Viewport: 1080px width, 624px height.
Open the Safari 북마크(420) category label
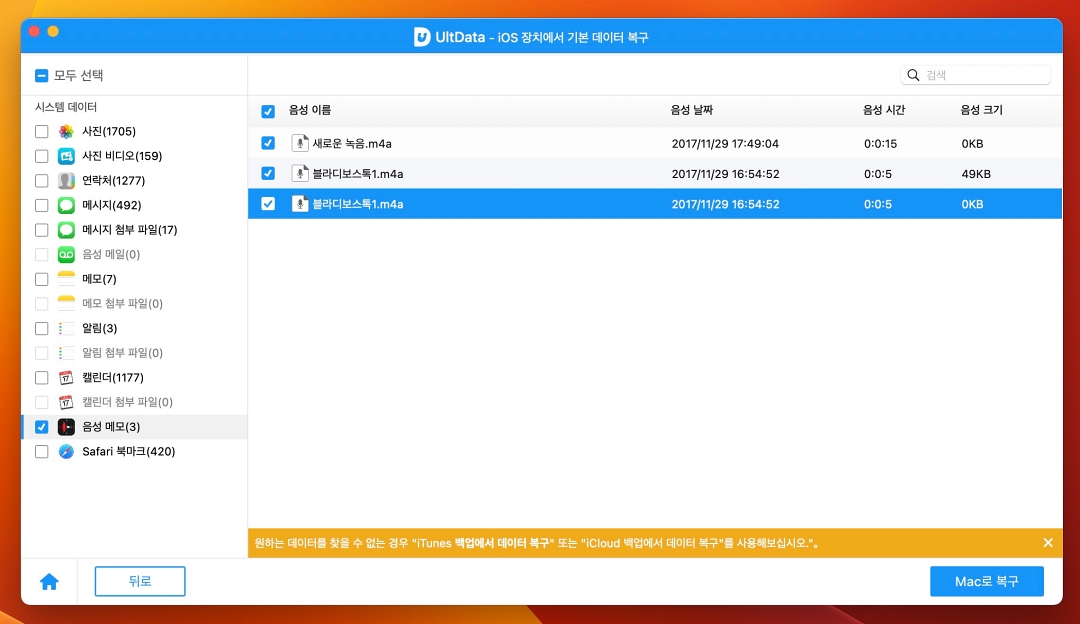(x=129, y=452)
